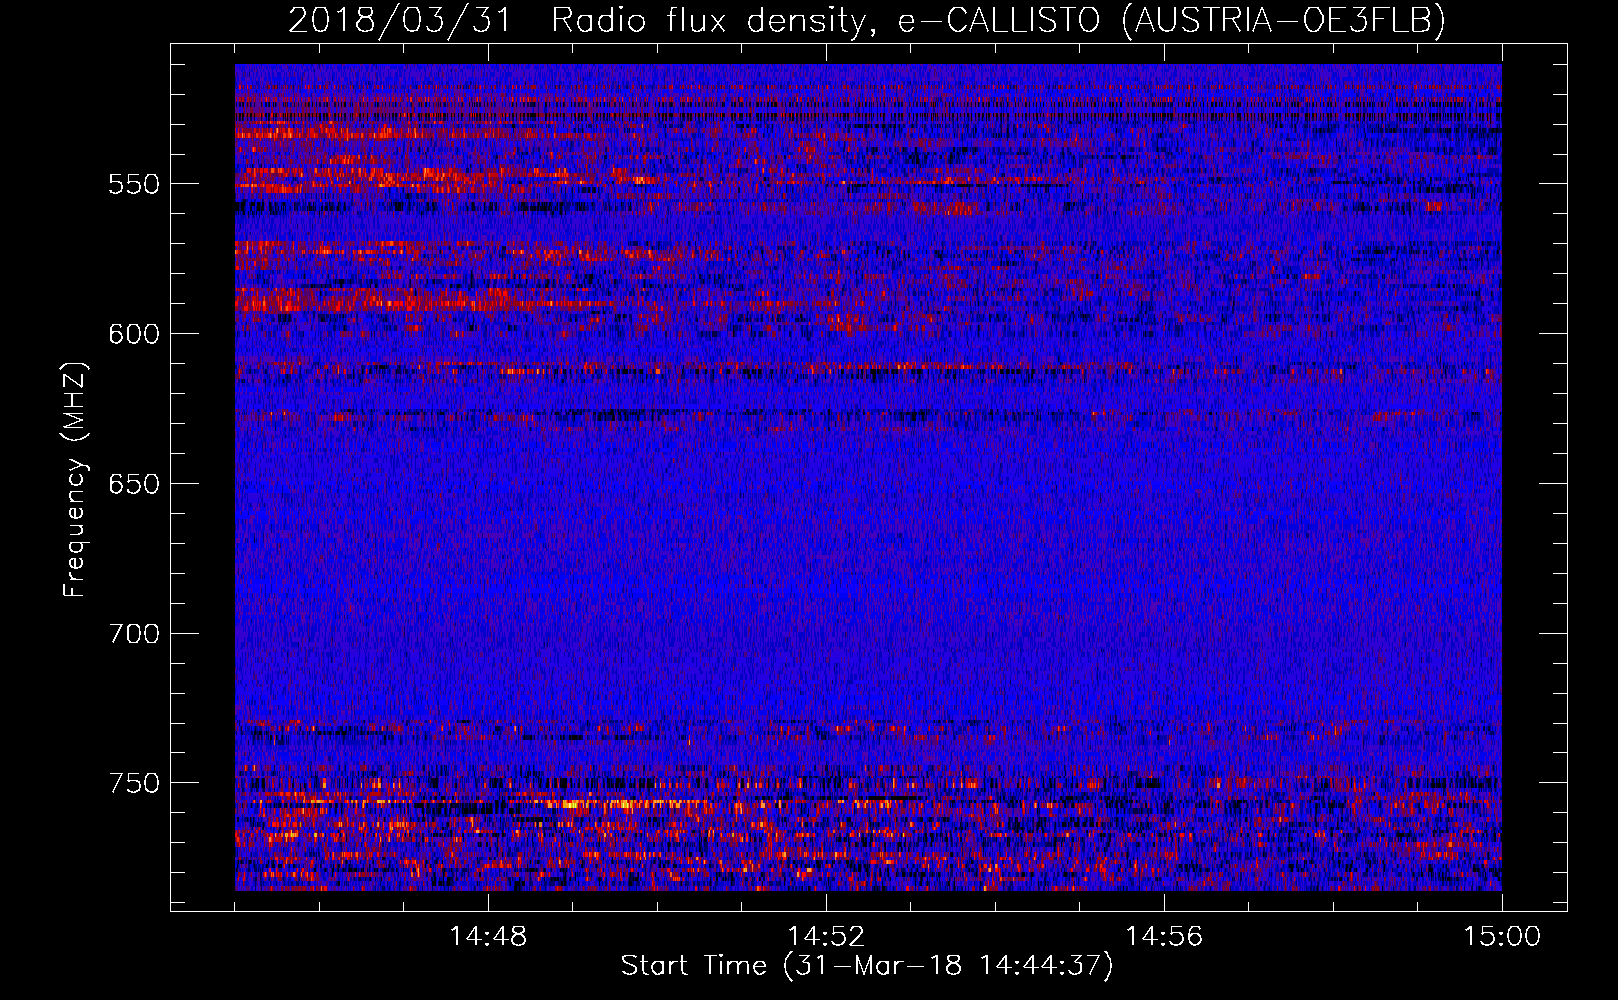Click the 600 frequency tick label

134,334
